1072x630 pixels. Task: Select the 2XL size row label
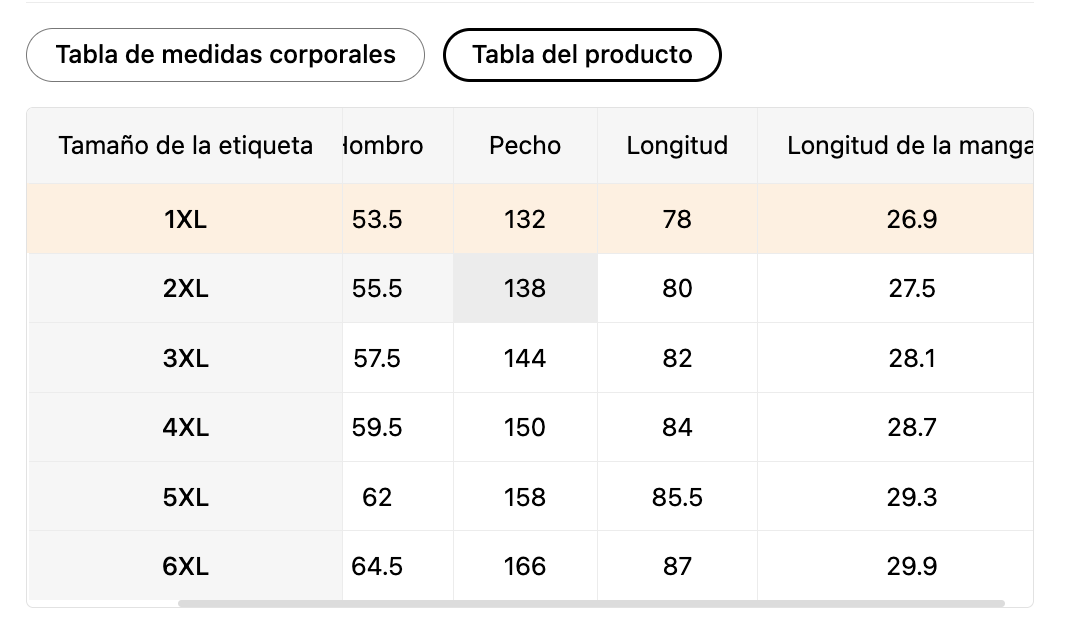(x=185, y=289)
